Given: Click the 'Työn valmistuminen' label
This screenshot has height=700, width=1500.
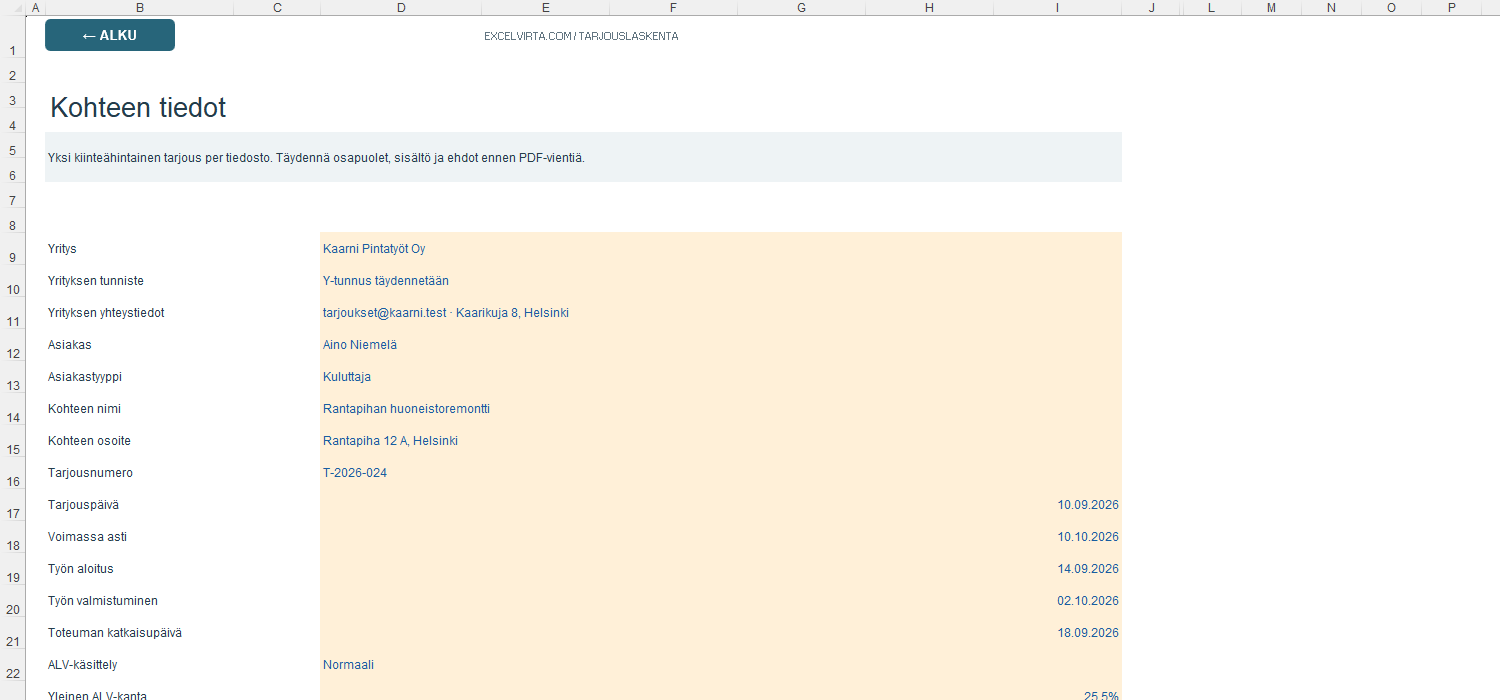Looking at the screenshot, I should point(103,601).
